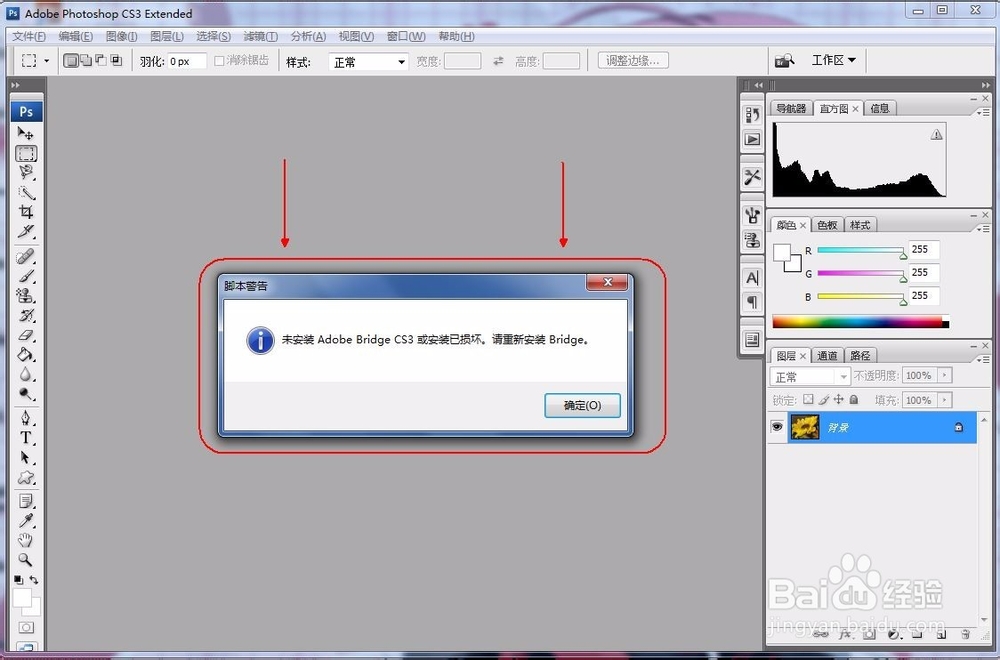Open the File menu
The image size is (1000, 660).
(29, 36)
